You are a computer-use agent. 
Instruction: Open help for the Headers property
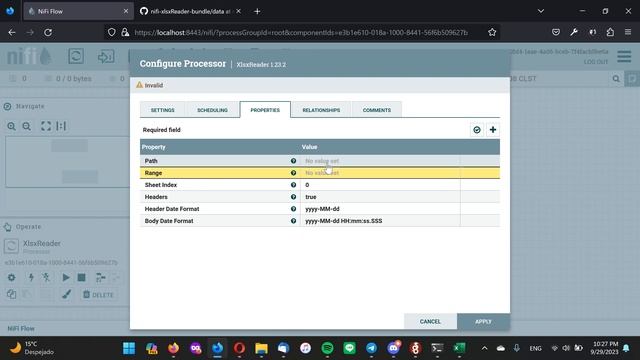(x=293, y=197)
